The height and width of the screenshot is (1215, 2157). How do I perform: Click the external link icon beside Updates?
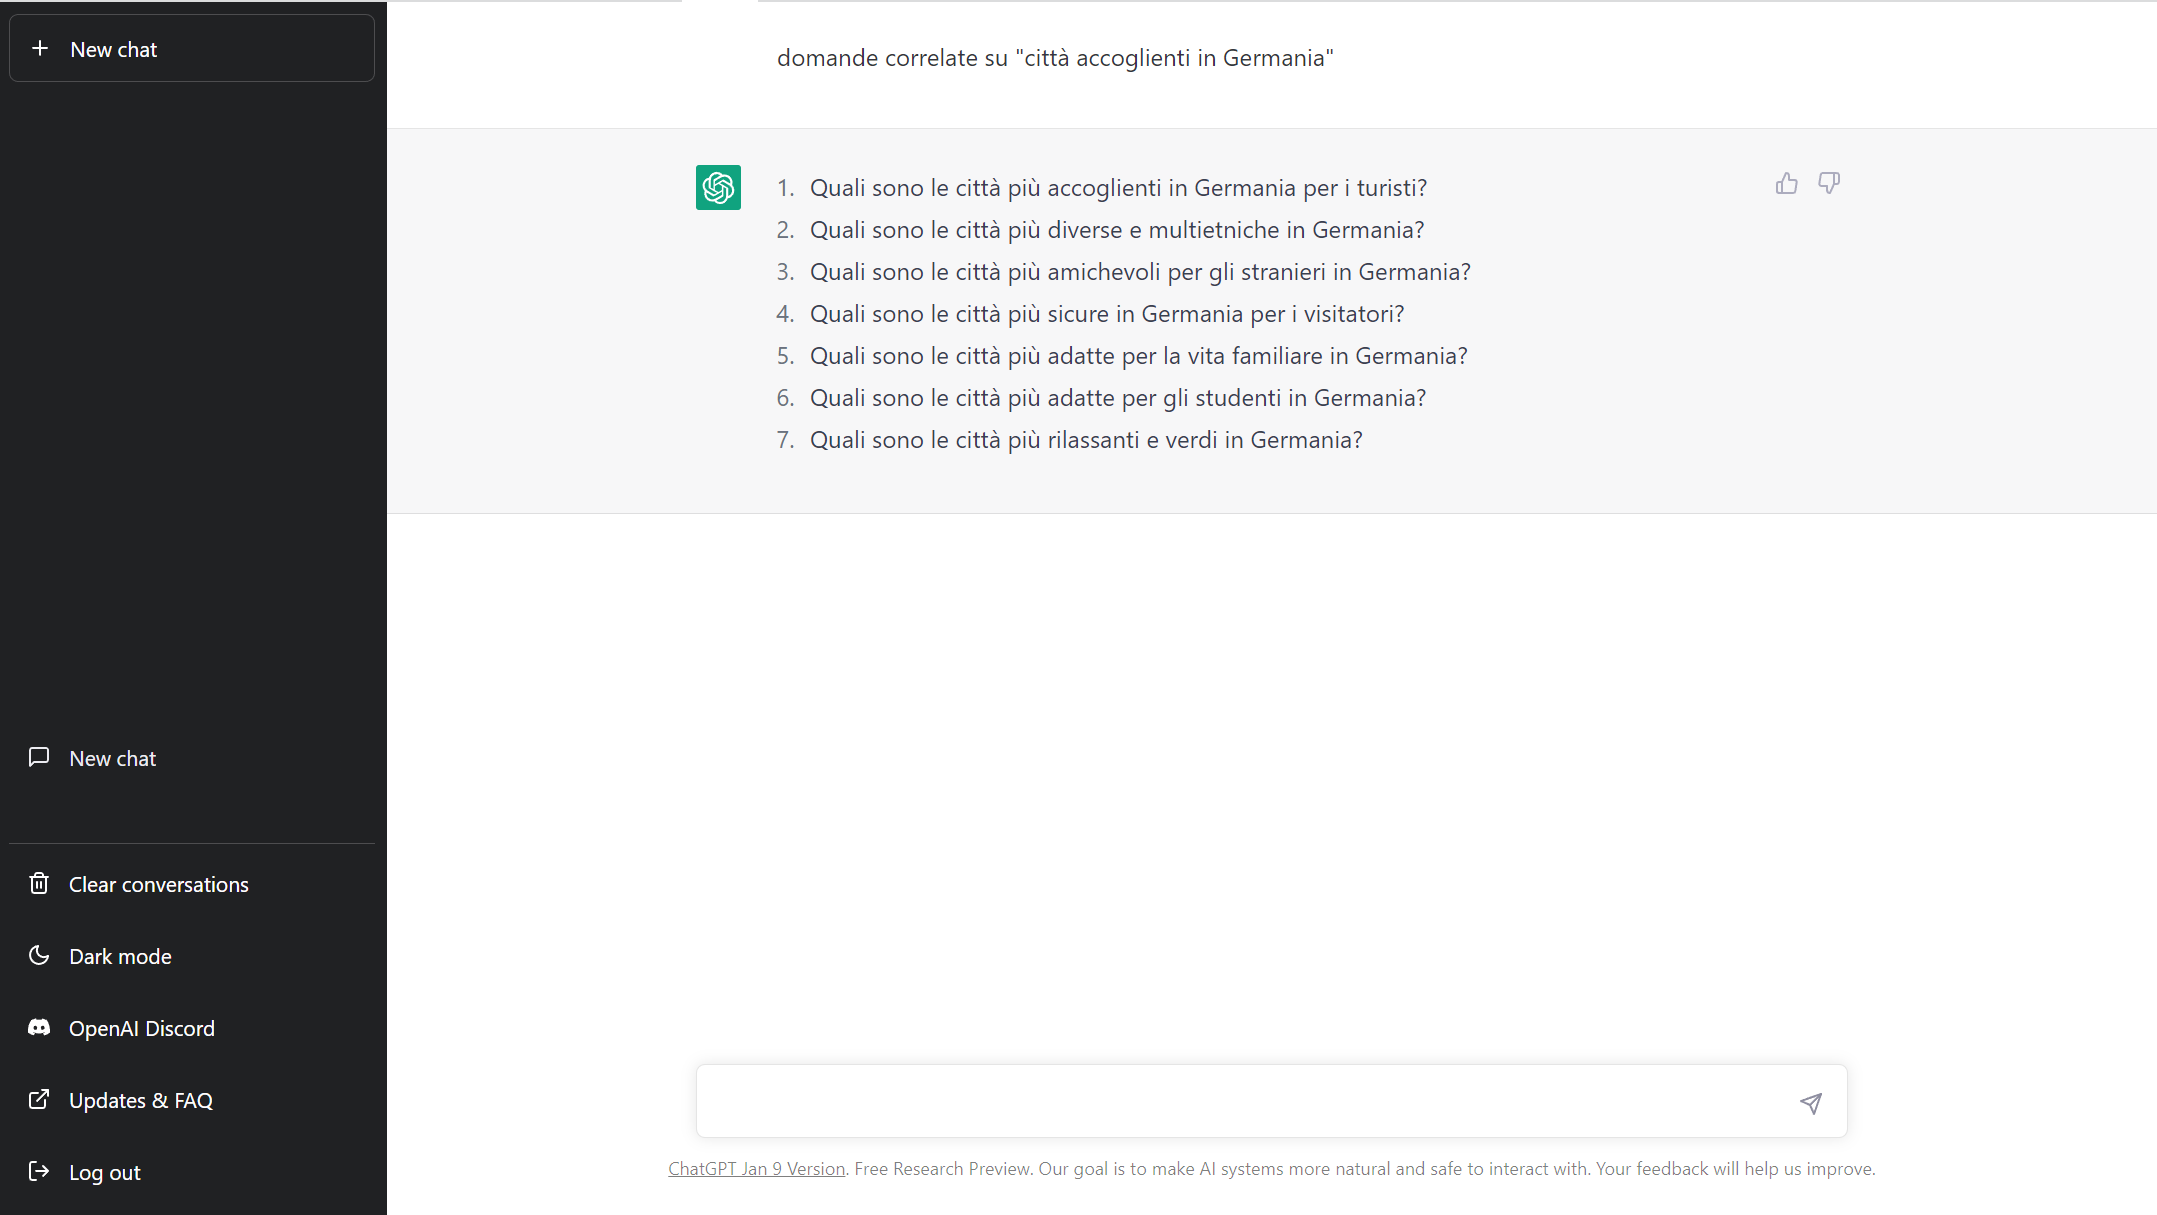(39, 1099)
